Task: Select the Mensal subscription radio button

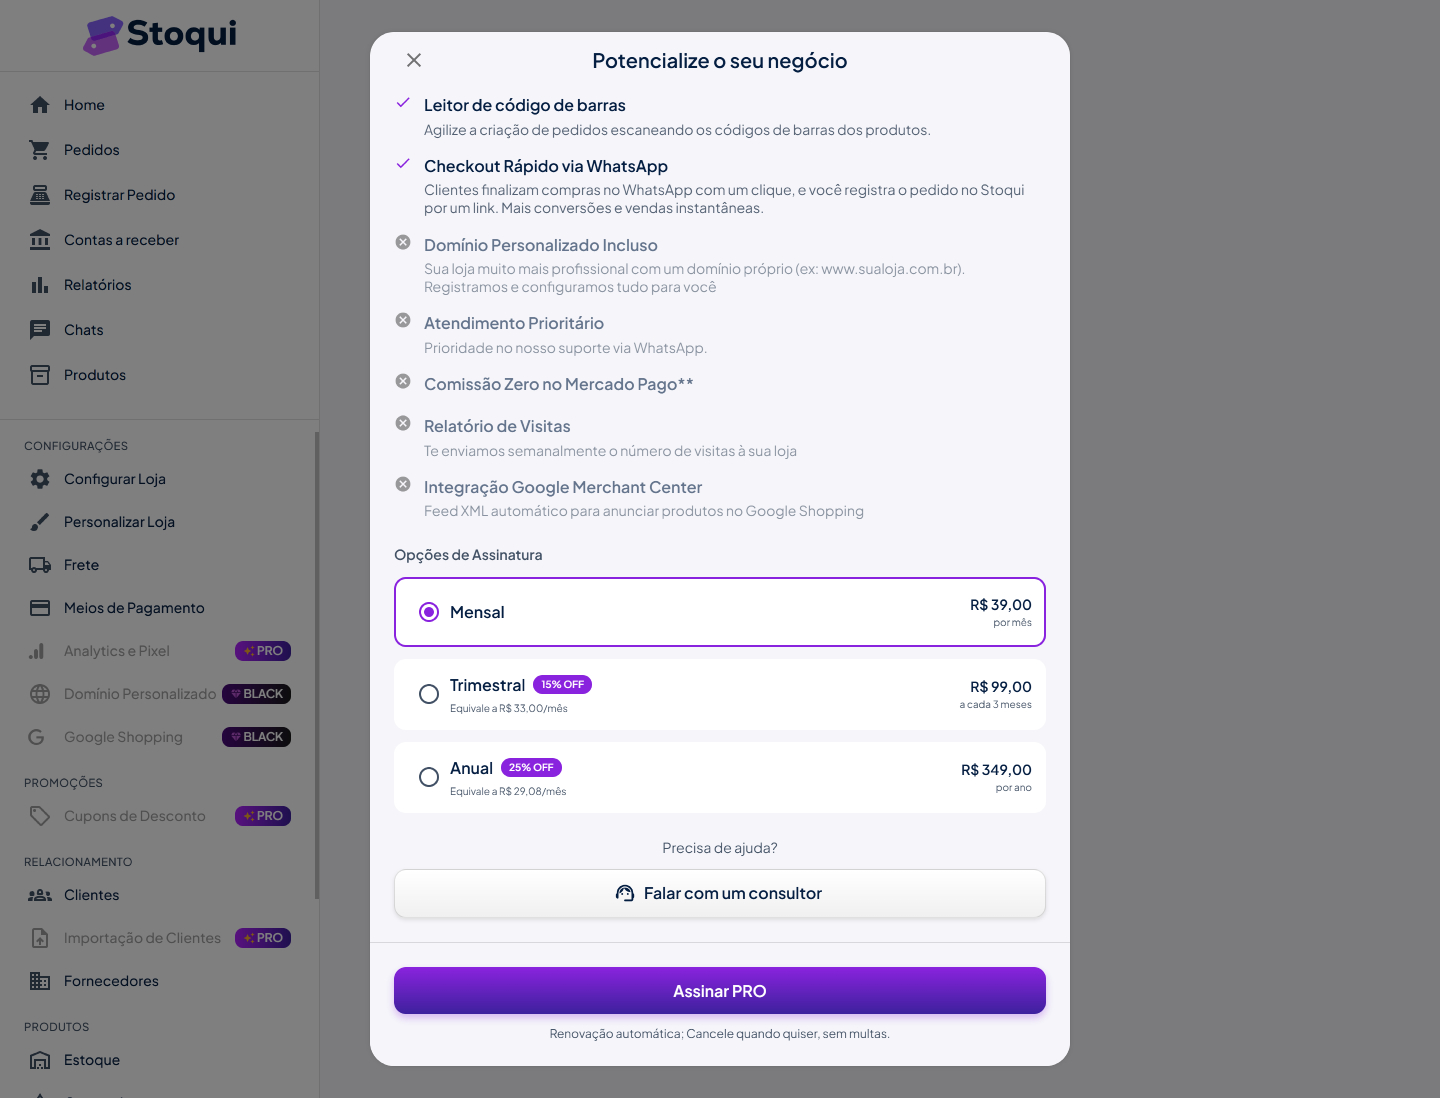Action: 429,612
